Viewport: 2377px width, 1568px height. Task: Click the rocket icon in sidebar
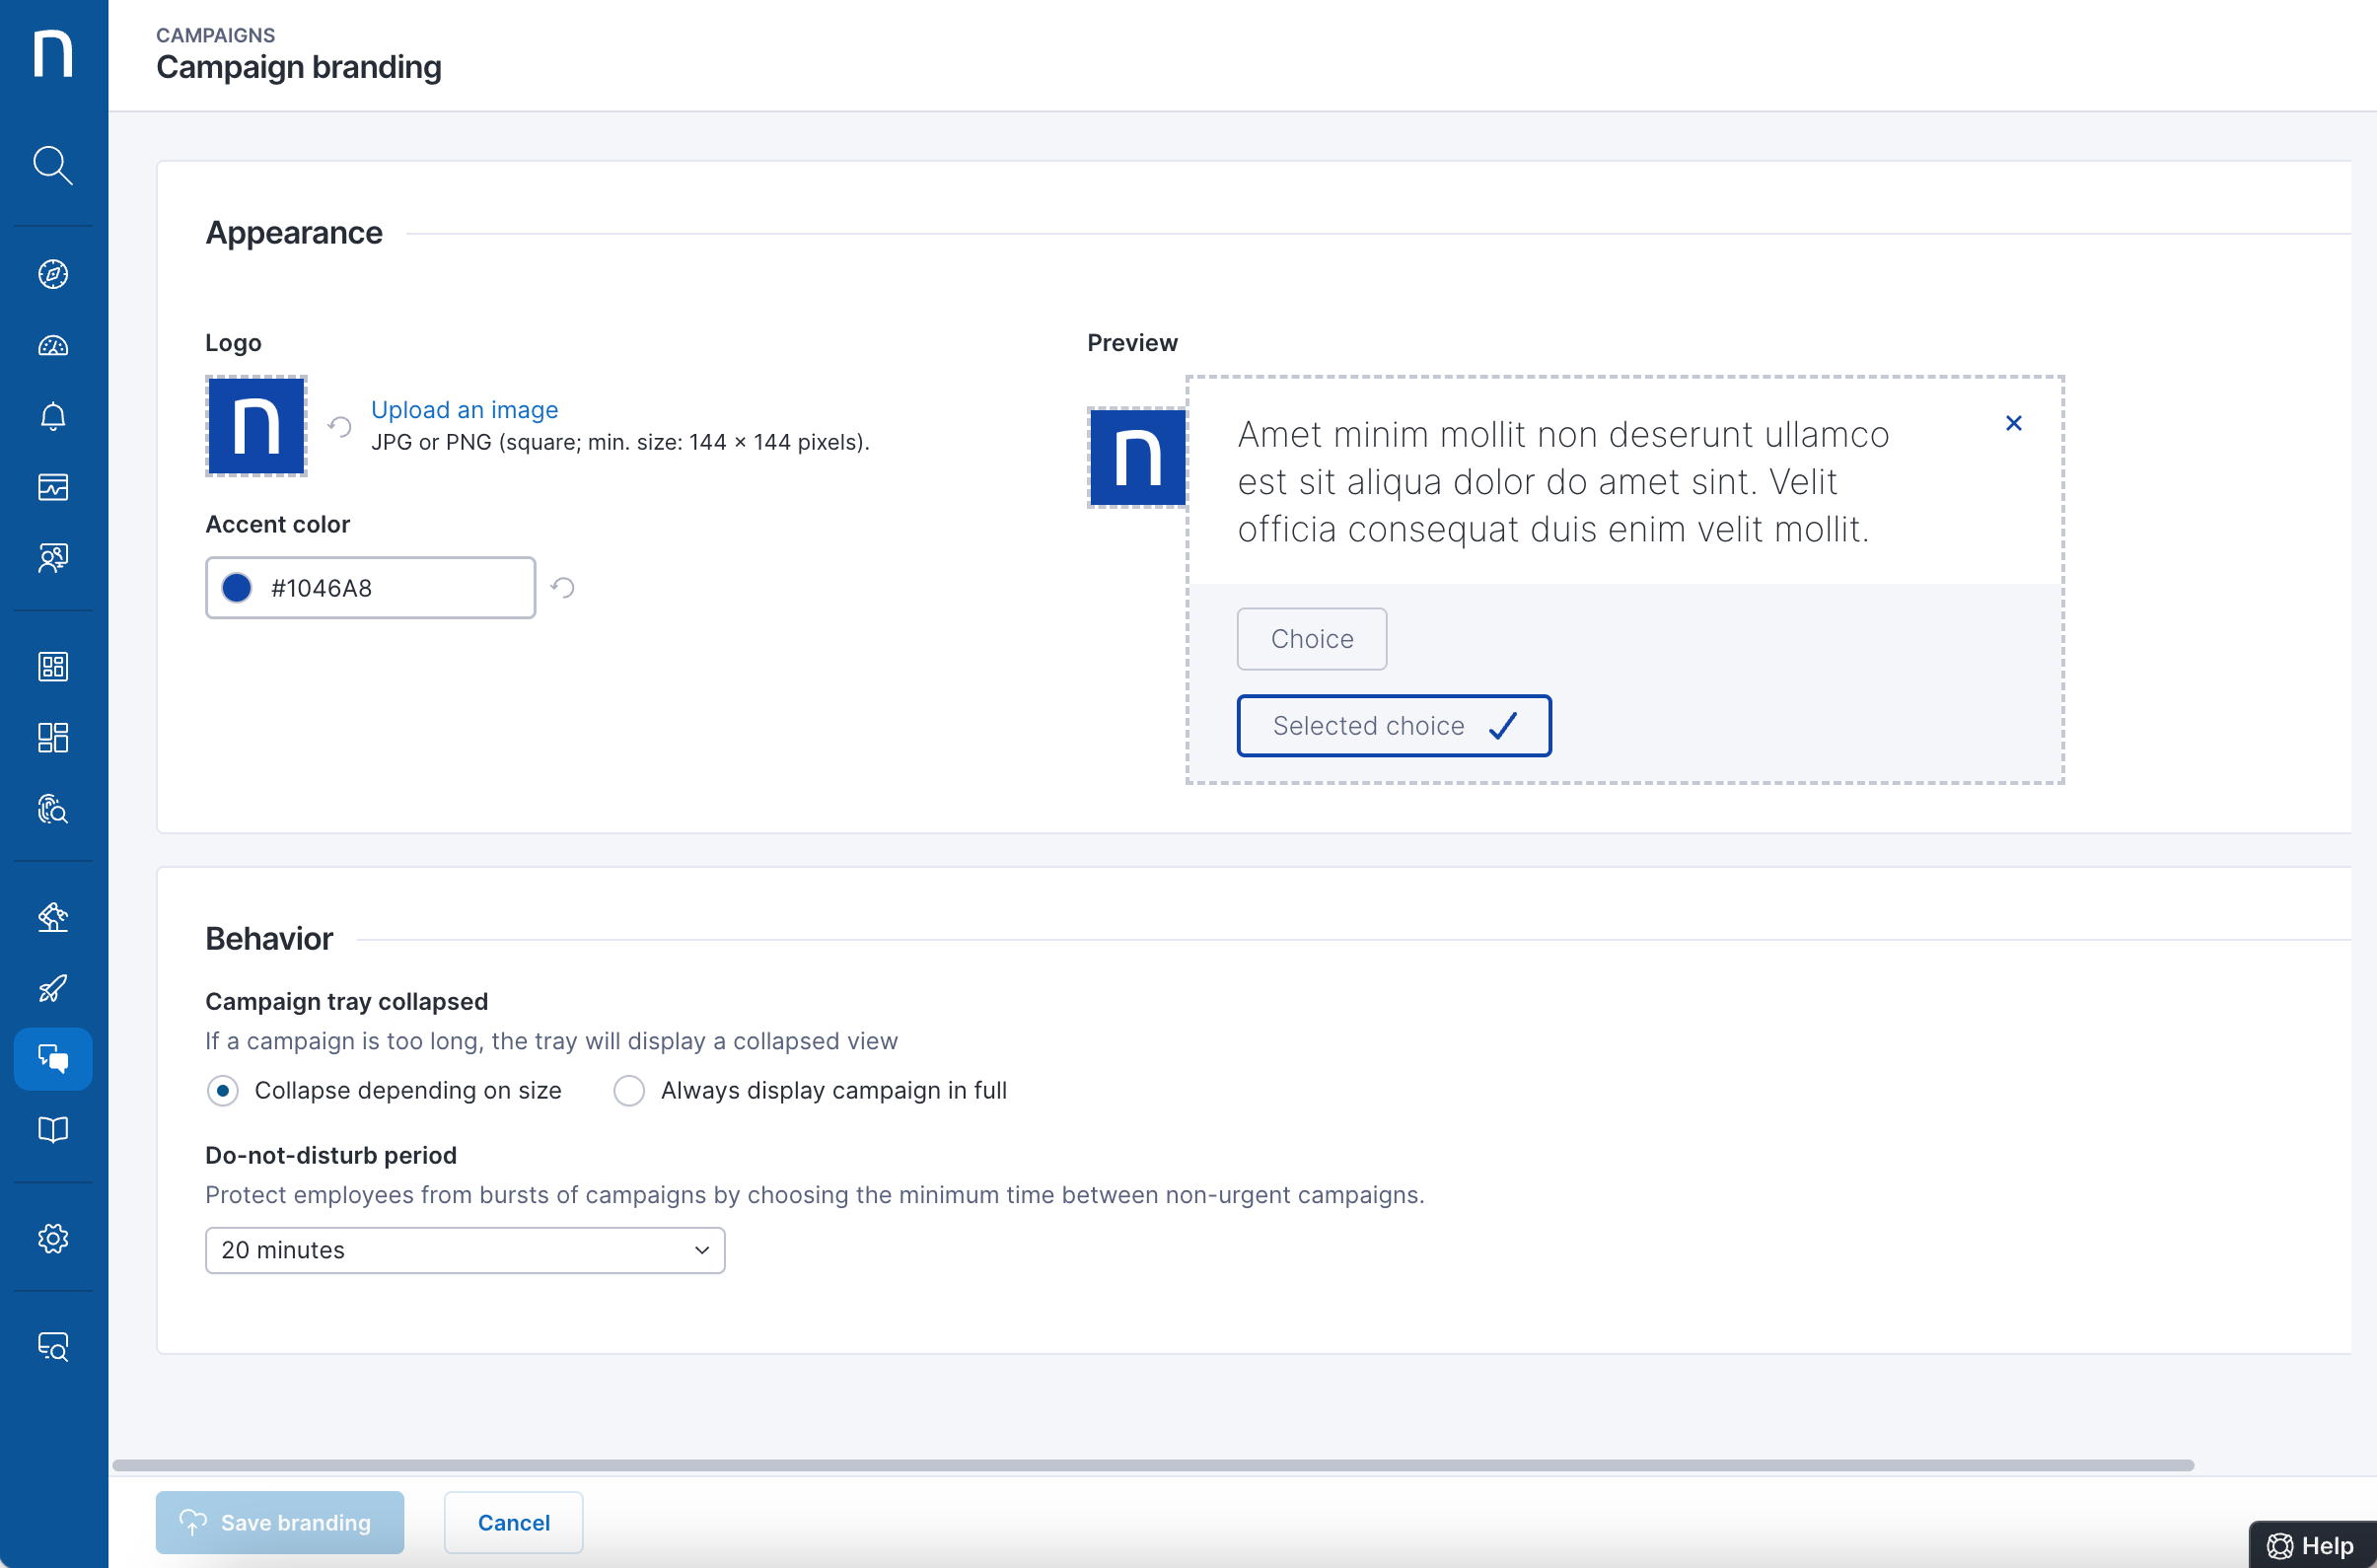pos(53,988)
